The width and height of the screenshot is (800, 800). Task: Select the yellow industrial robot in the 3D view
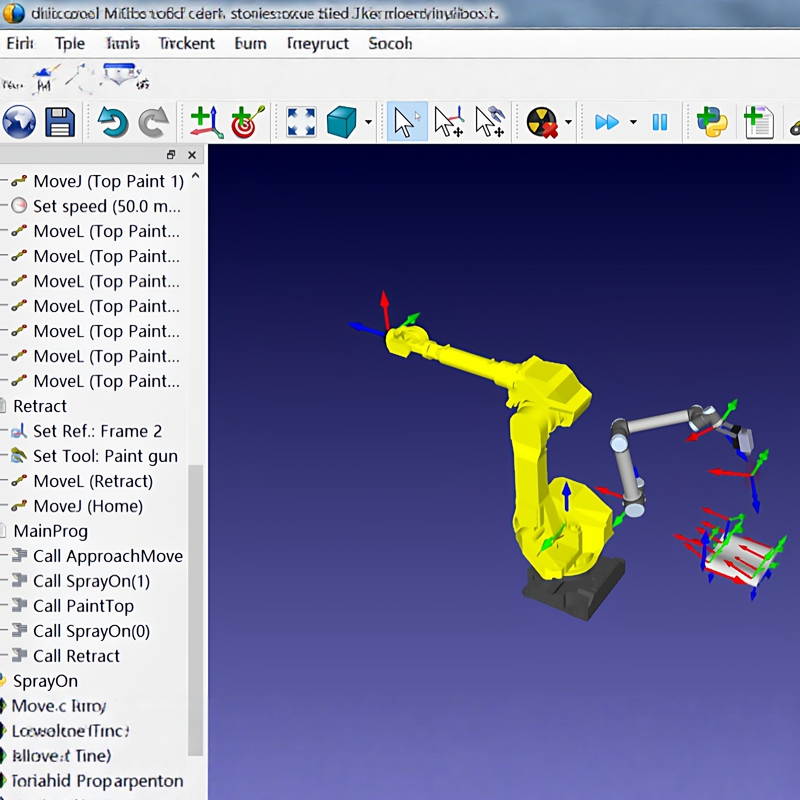[x=531, y=449]
